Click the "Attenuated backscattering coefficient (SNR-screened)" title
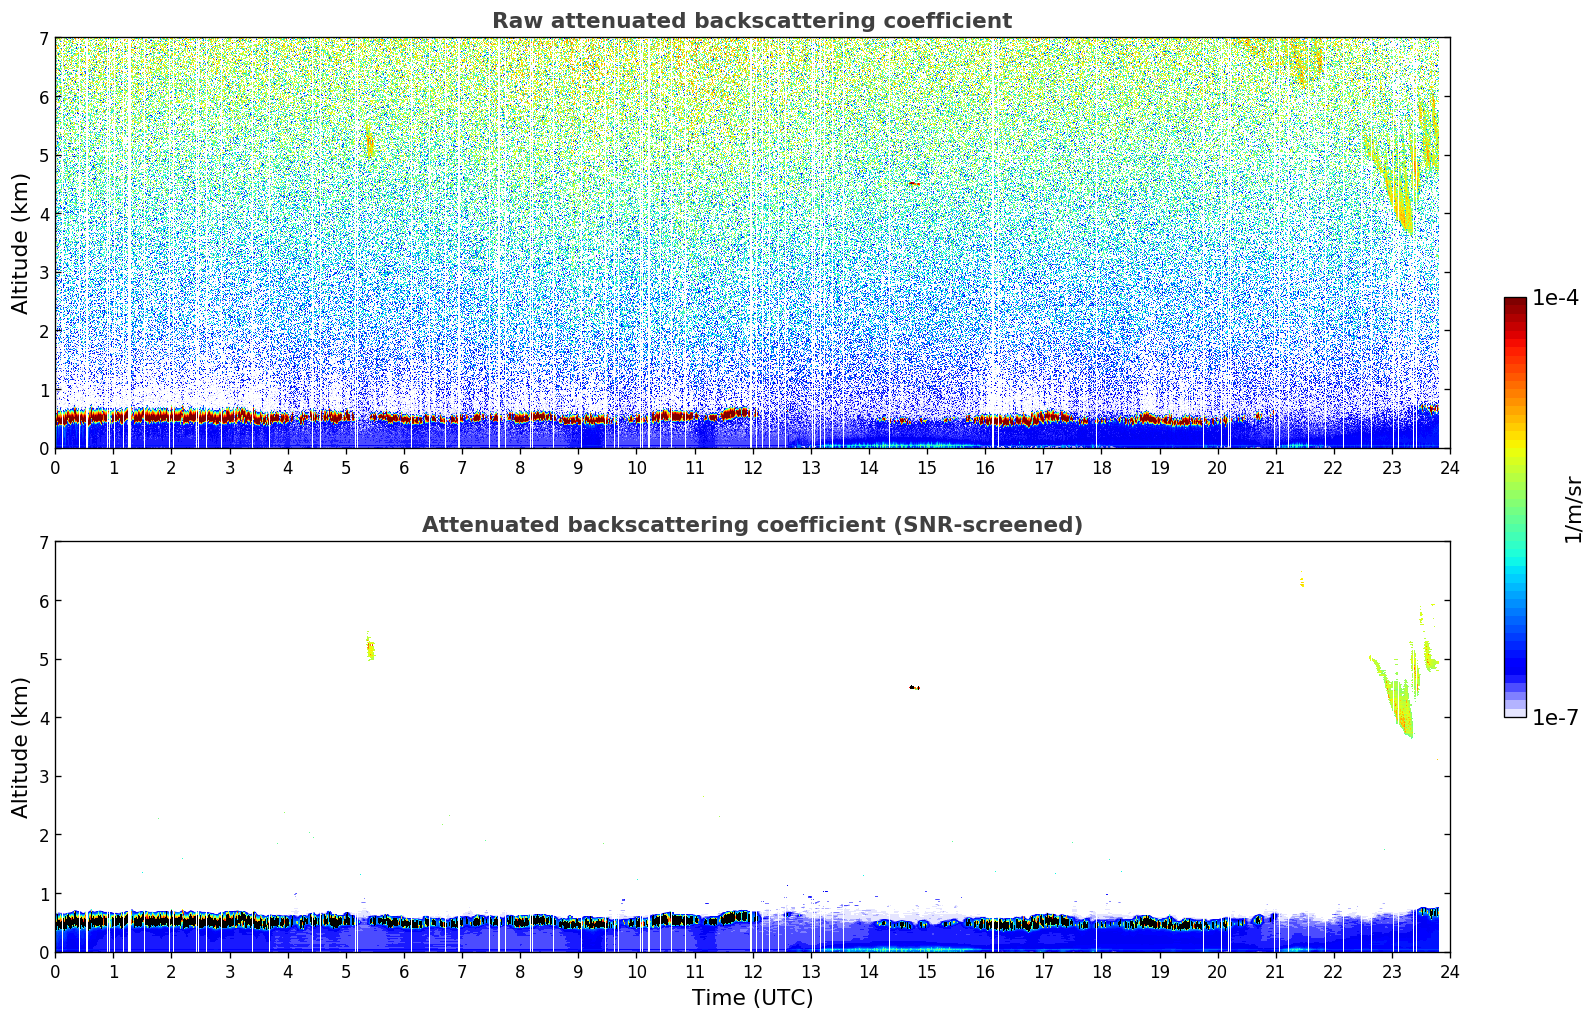Screen dimensions: 1595x1020 pos(751,525)
